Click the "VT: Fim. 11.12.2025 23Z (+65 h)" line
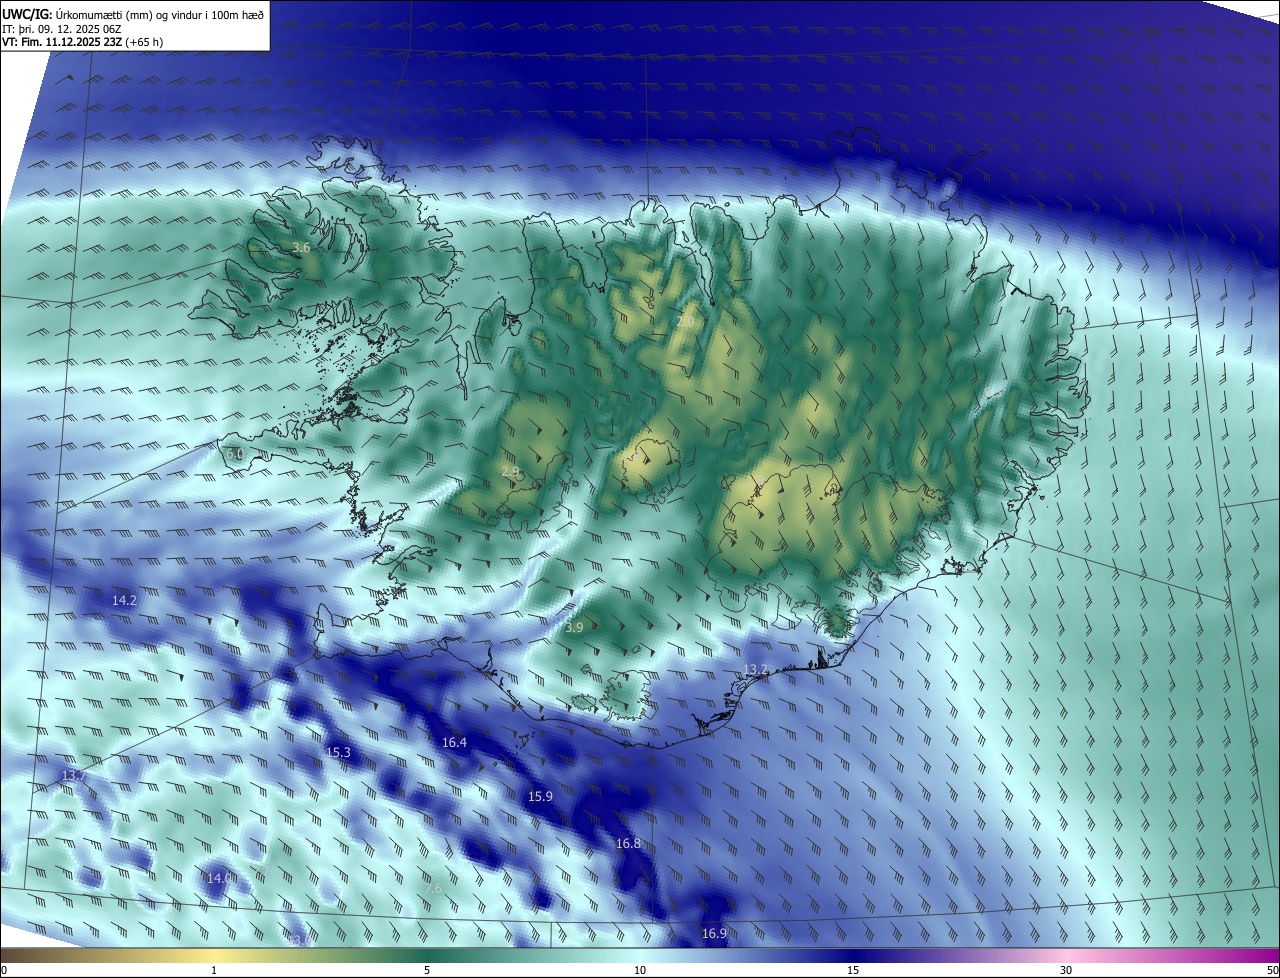Screen dimensions: 1280x978 [82, 42]
